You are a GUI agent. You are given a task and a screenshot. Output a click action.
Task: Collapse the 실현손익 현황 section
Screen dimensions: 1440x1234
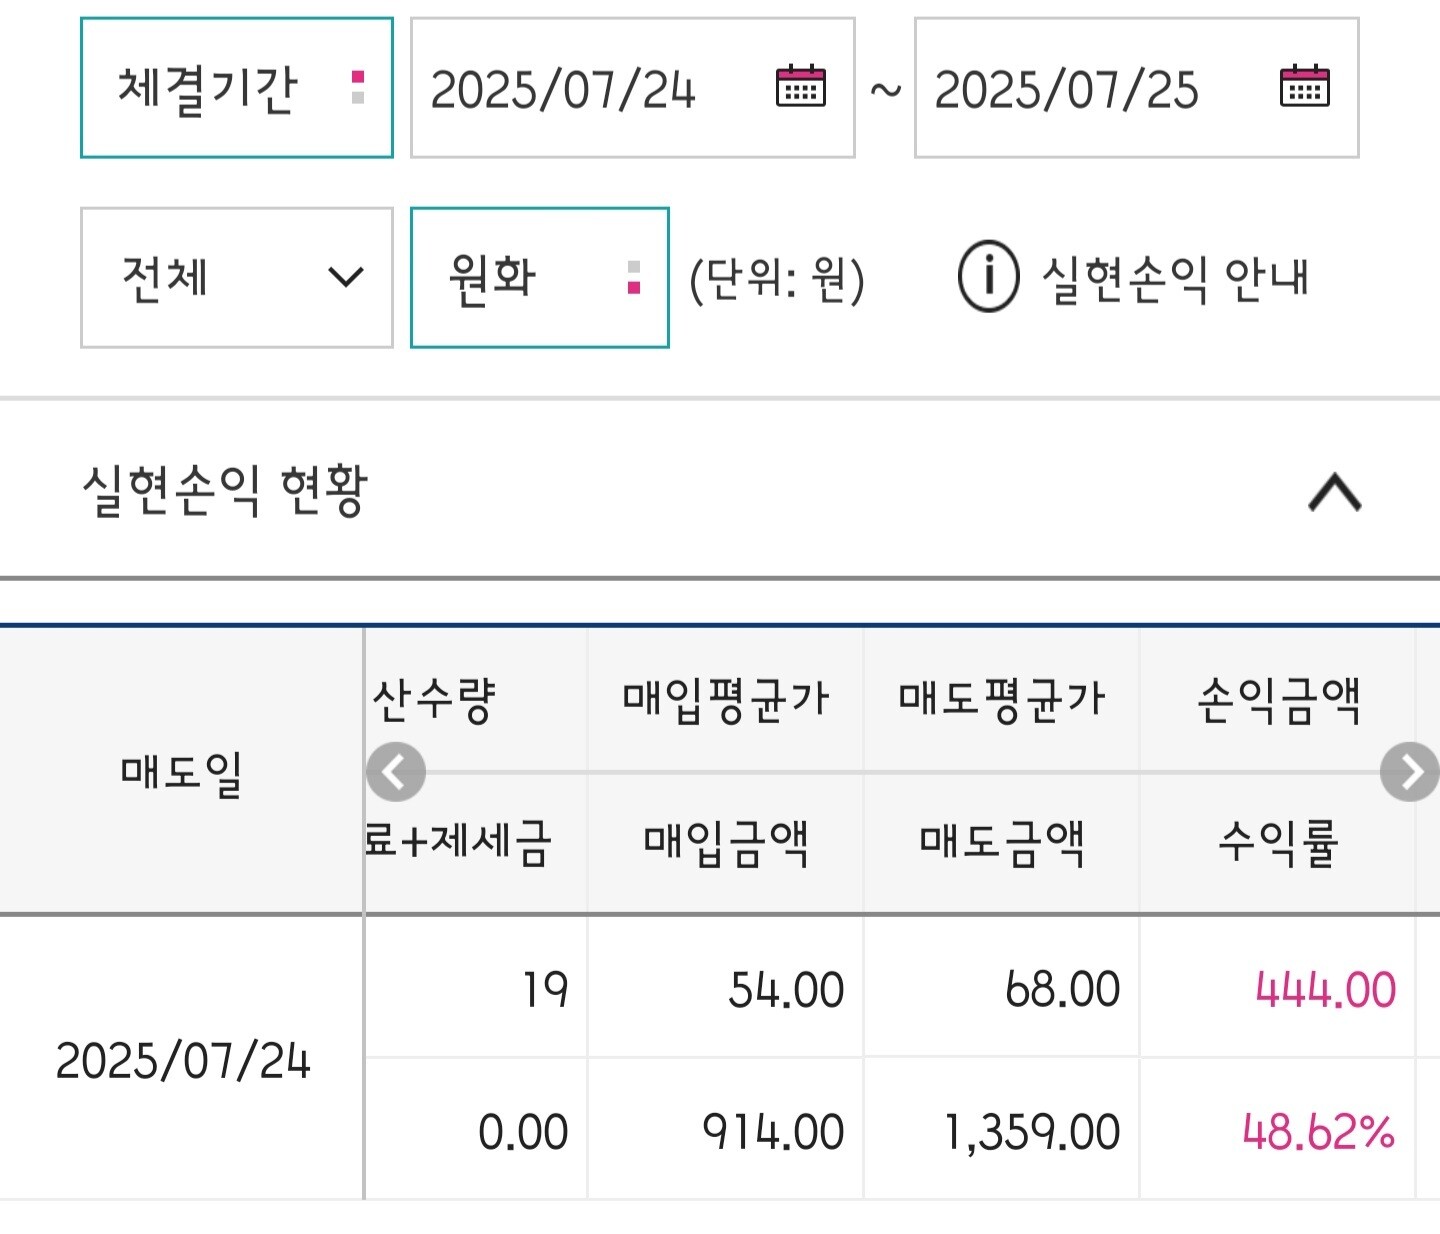pyautogui.click(x=1335, y=492)
